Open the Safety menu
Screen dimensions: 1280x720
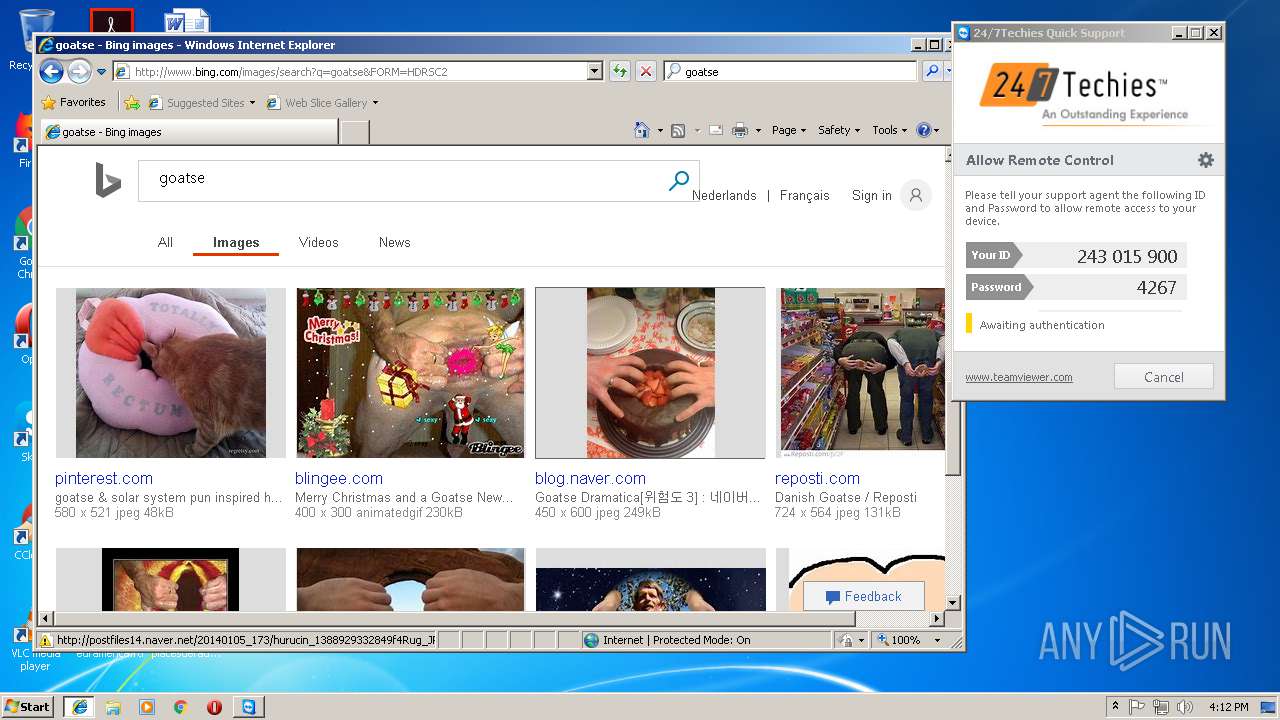click(x=838, y=130)
